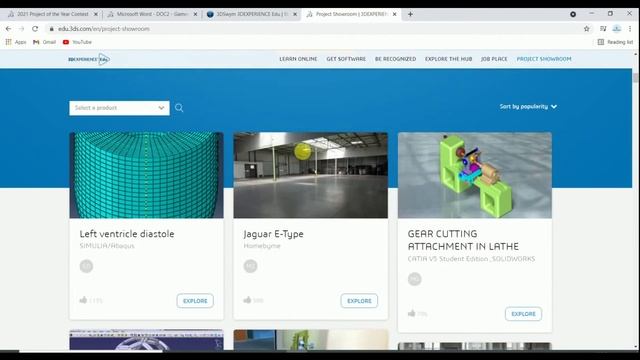
Task: Open the browser profile avatar
Action: (617, 29)
